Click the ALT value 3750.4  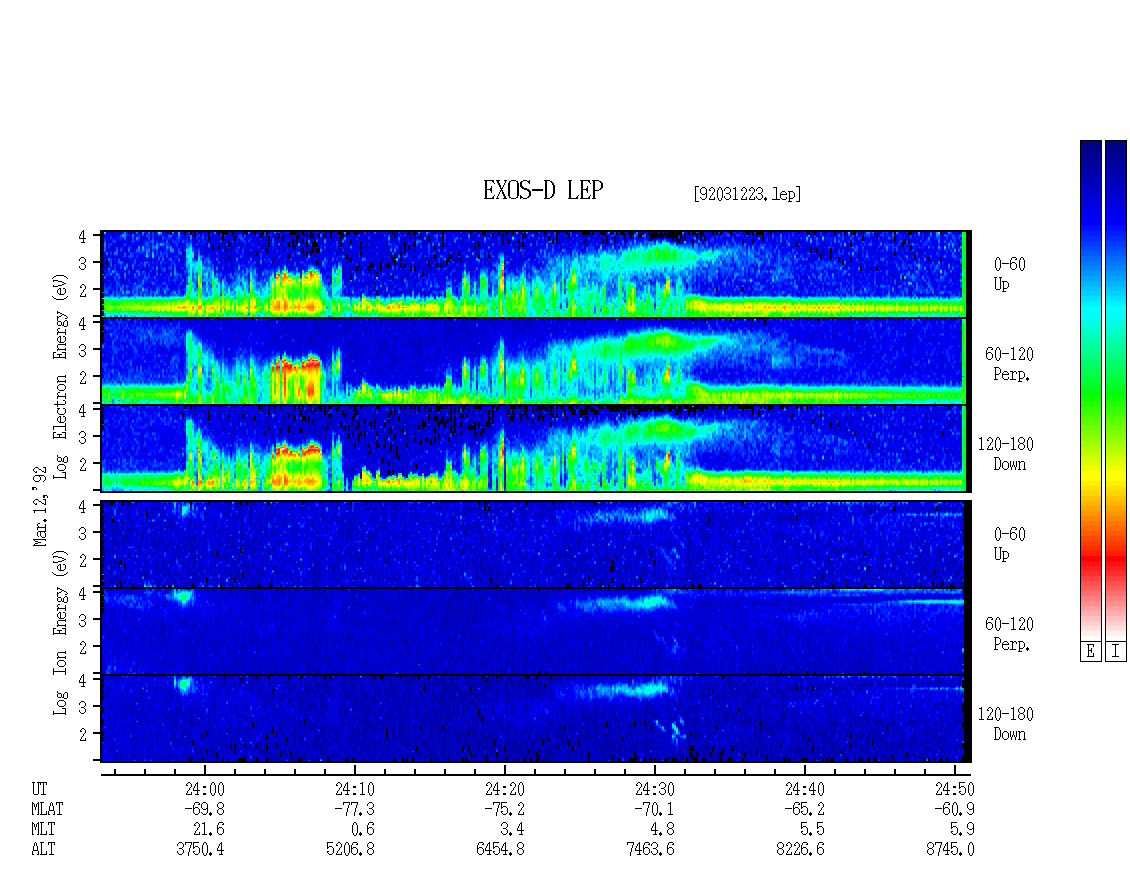coord(200,850)
